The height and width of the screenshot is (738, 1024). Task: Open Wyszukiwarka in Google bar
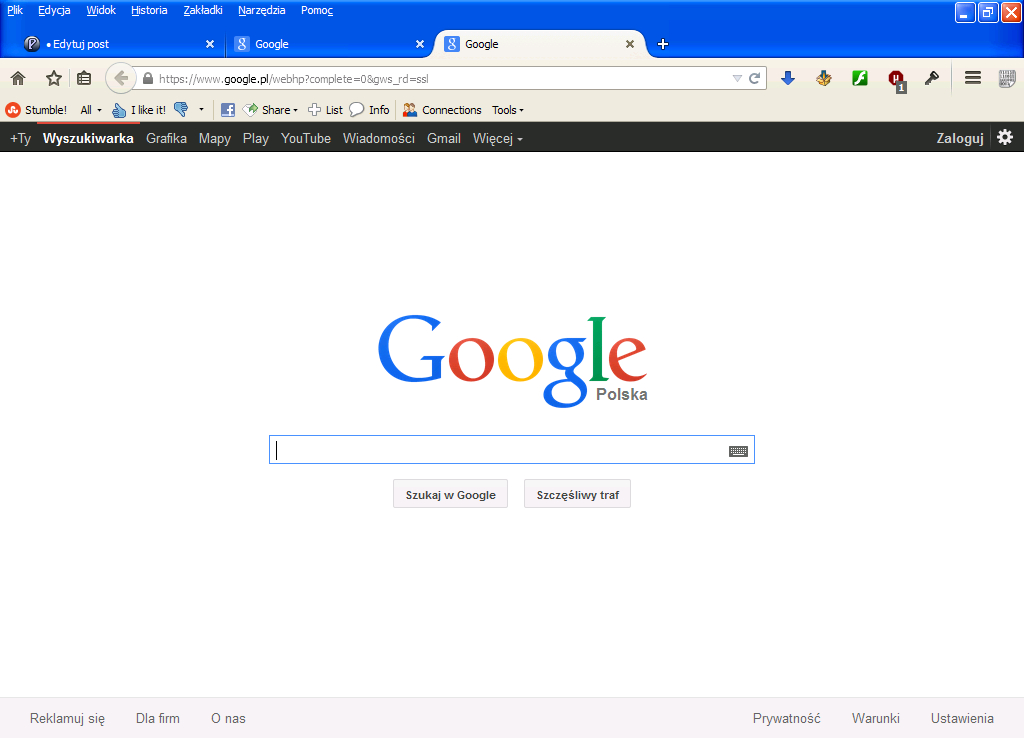pos(88,138)
